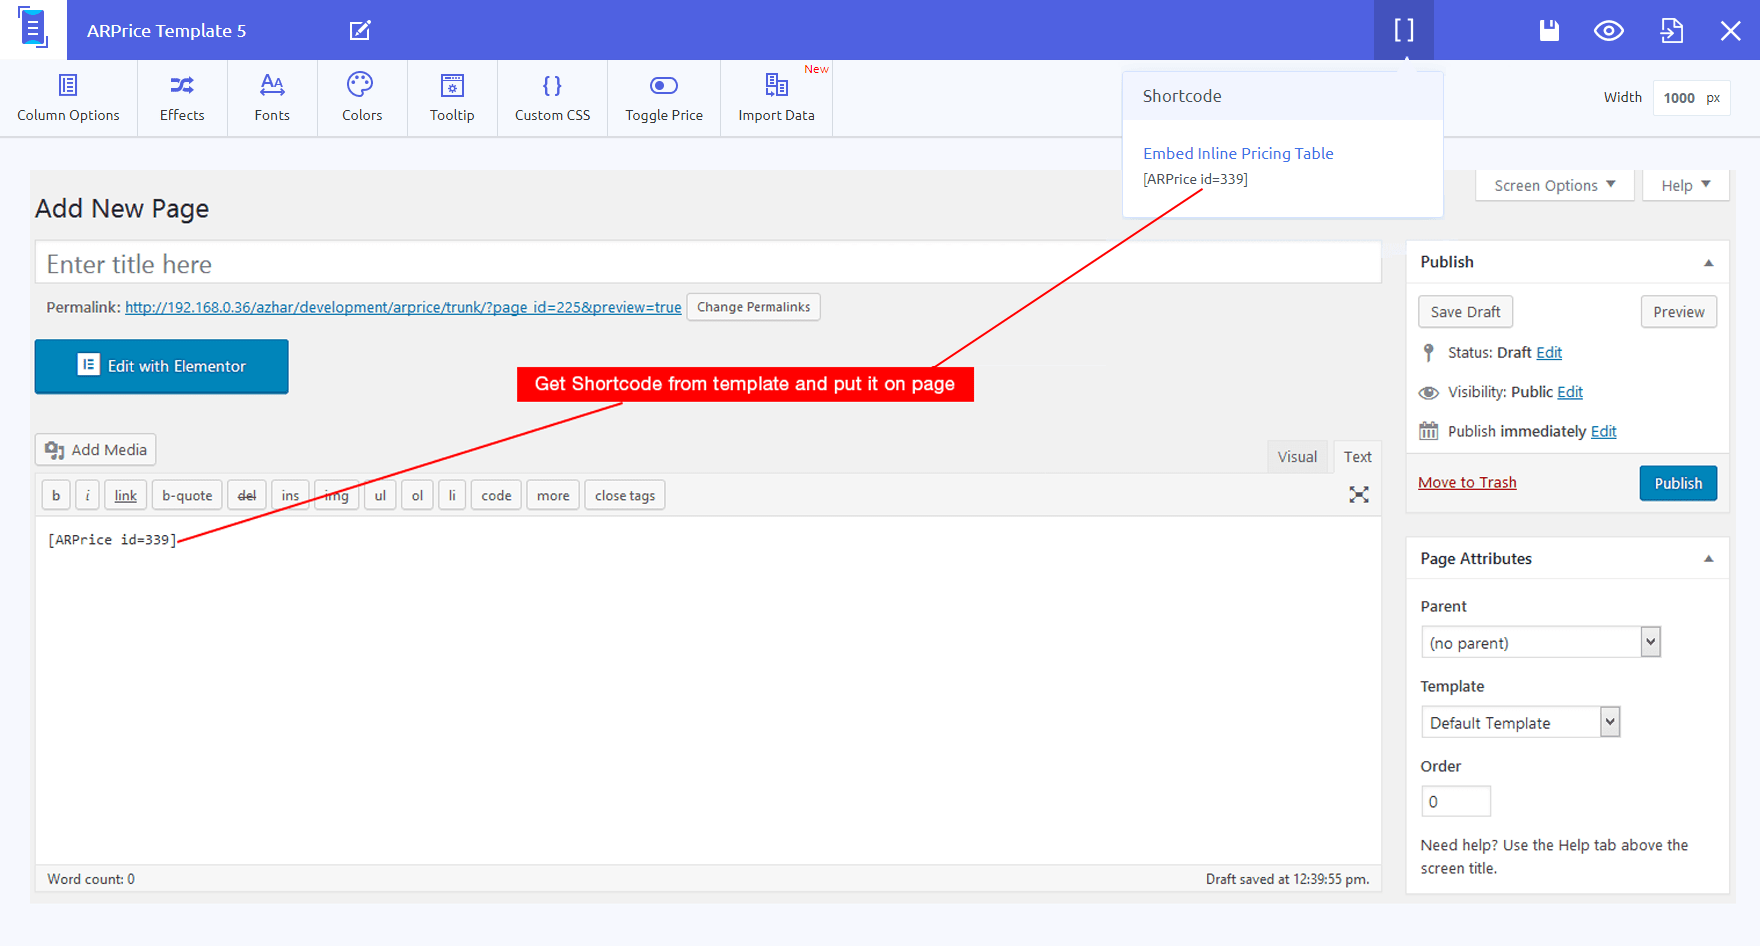Insert italic tag with i button
This screenshot has width=1760, height=946.
point(87,495)
